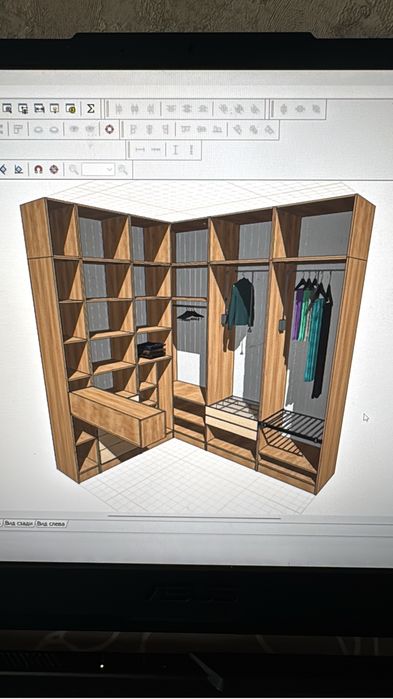This screenshot has height=699, width=393.
Task: Open the zoom level dropdown
Action: click(x=98, y=169)
